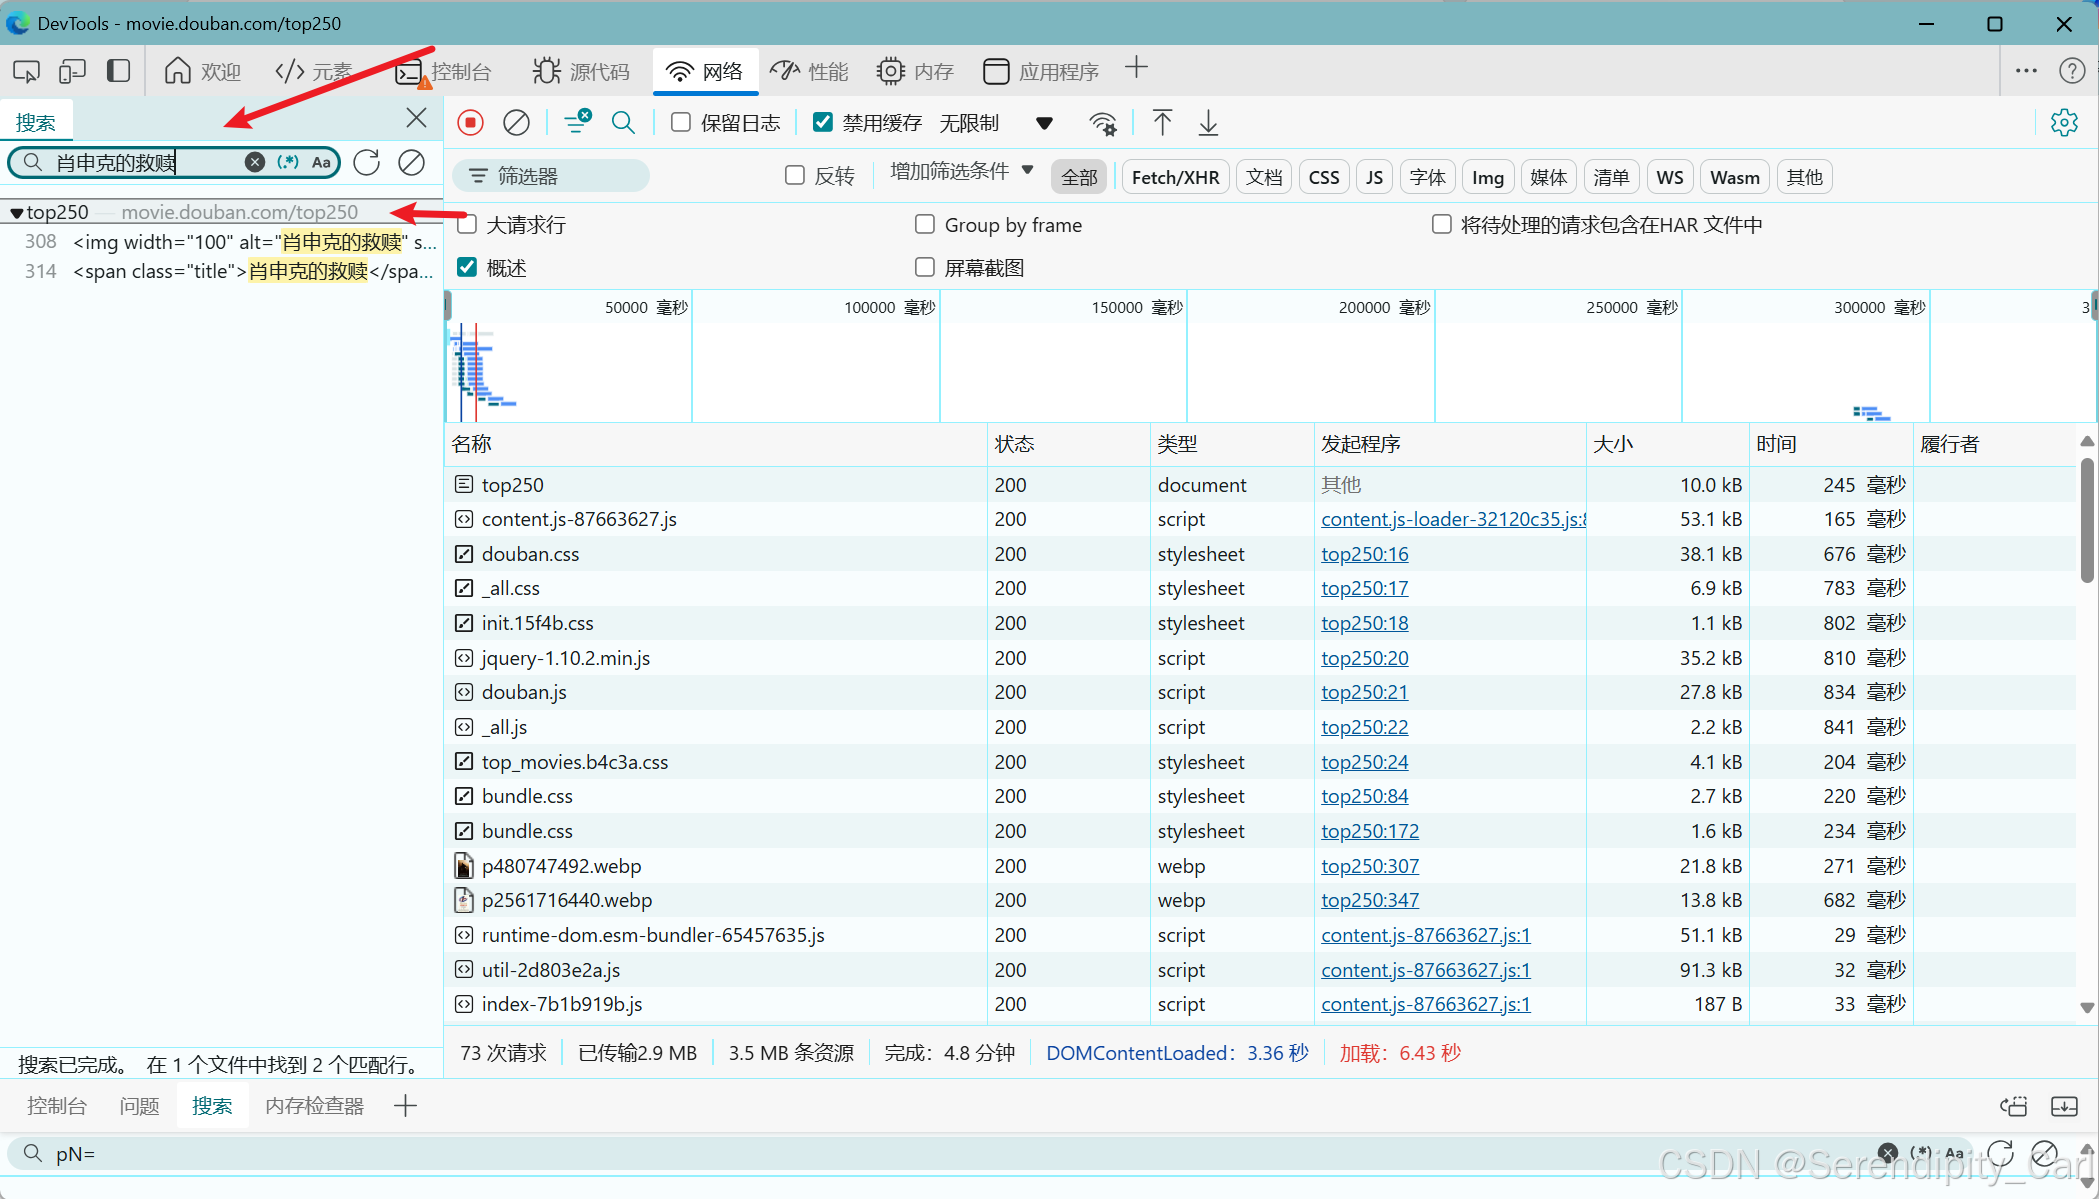Image resolution: width=2099 pixels, height=1199 pixels.
Task: Open the 控制台 drawer tab at bottom
Action: [57, 1106]
